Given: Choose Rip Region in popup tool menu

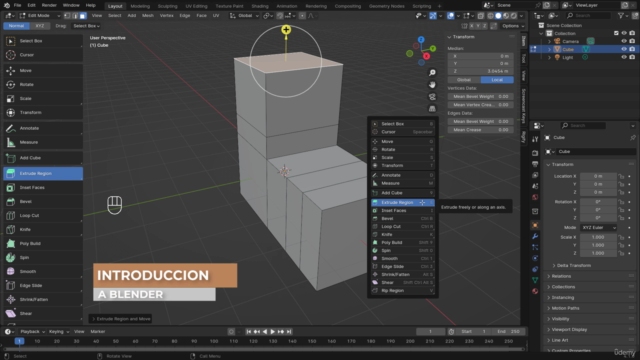Looking at the screenshot, I should [403, 291].
